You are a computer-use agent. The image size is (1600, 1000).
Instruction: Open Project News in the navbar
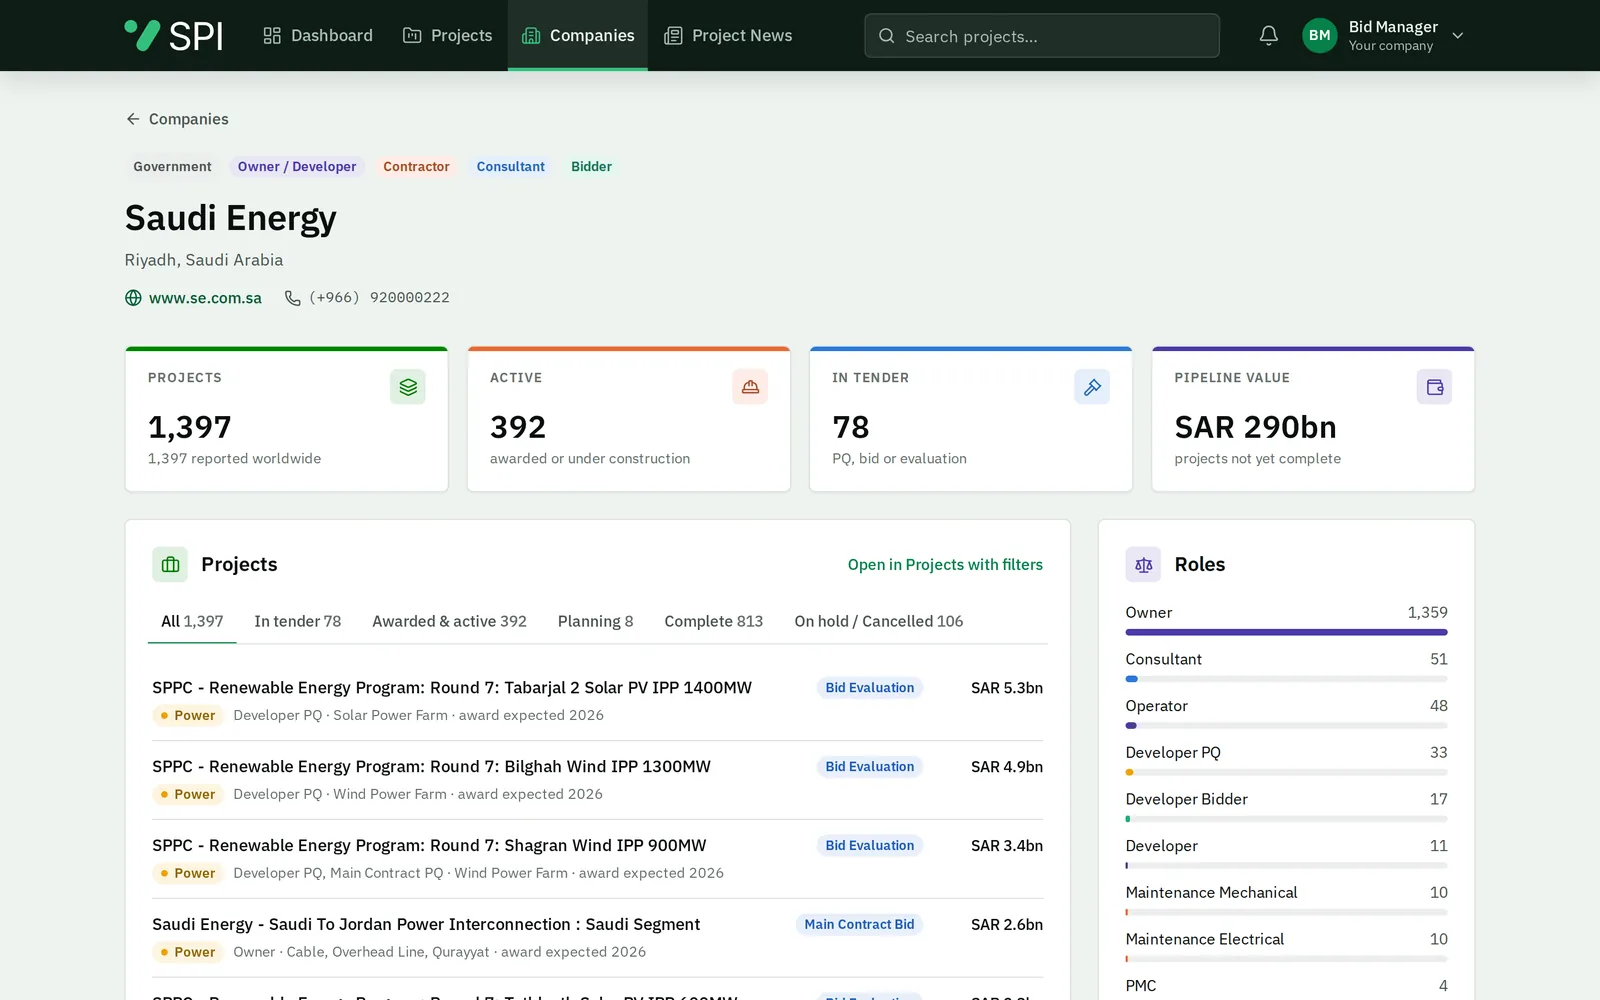coord(728,35)
